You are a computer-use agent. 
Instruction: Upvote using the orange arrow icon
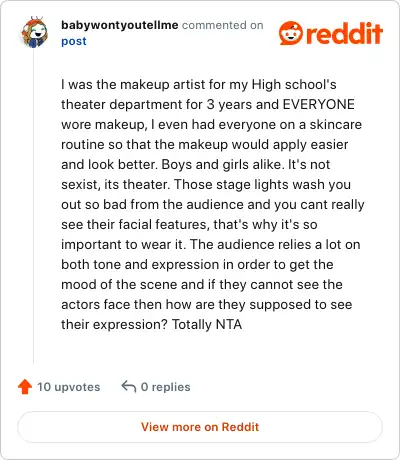[x=25, y=387]
